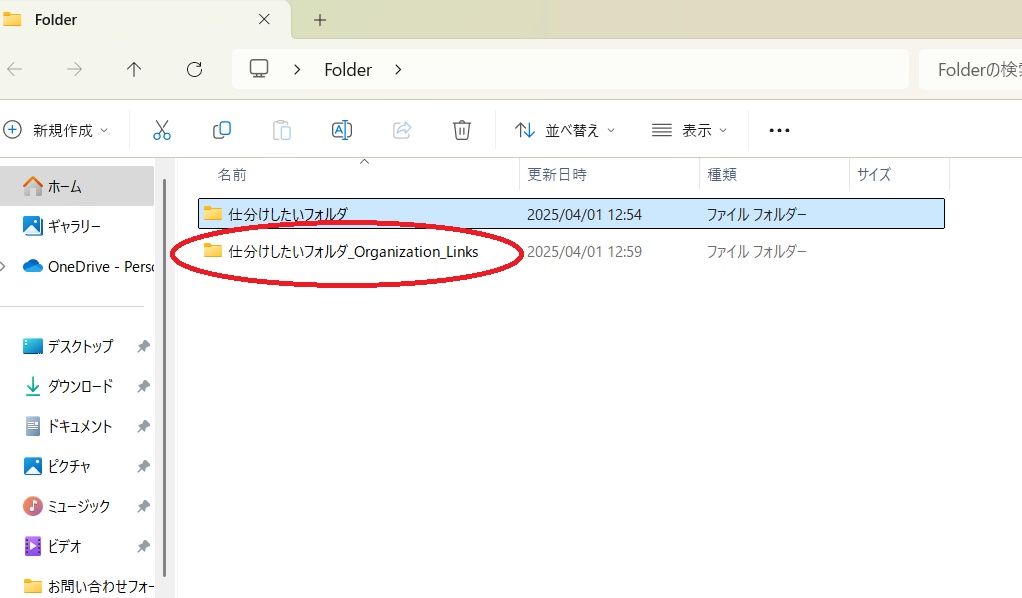
Task: Navigate up one folder level
Action: click(x=134, y=69)
